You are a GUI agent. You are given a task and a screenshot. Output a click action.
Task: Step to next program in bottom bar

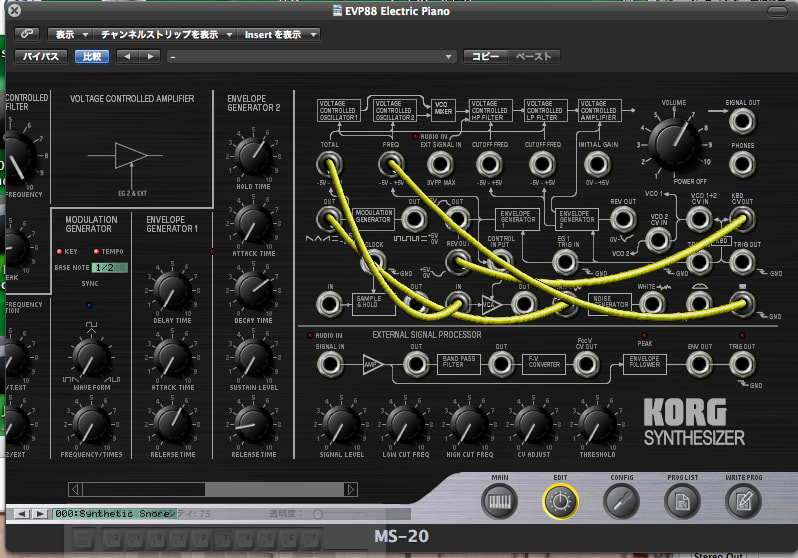(40, 514)
